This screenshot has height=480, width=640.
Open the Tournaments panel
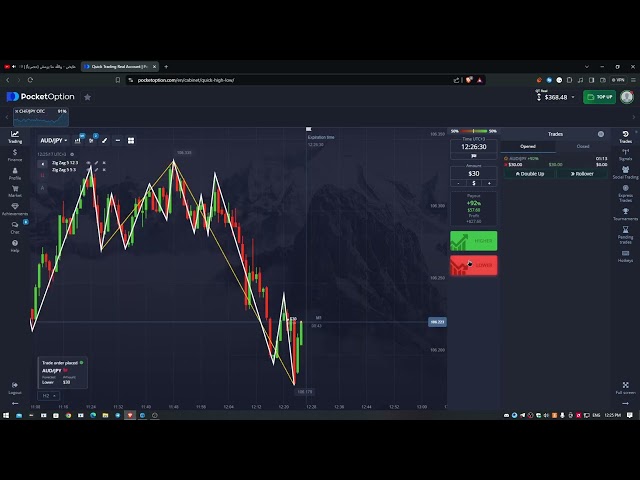625,214
